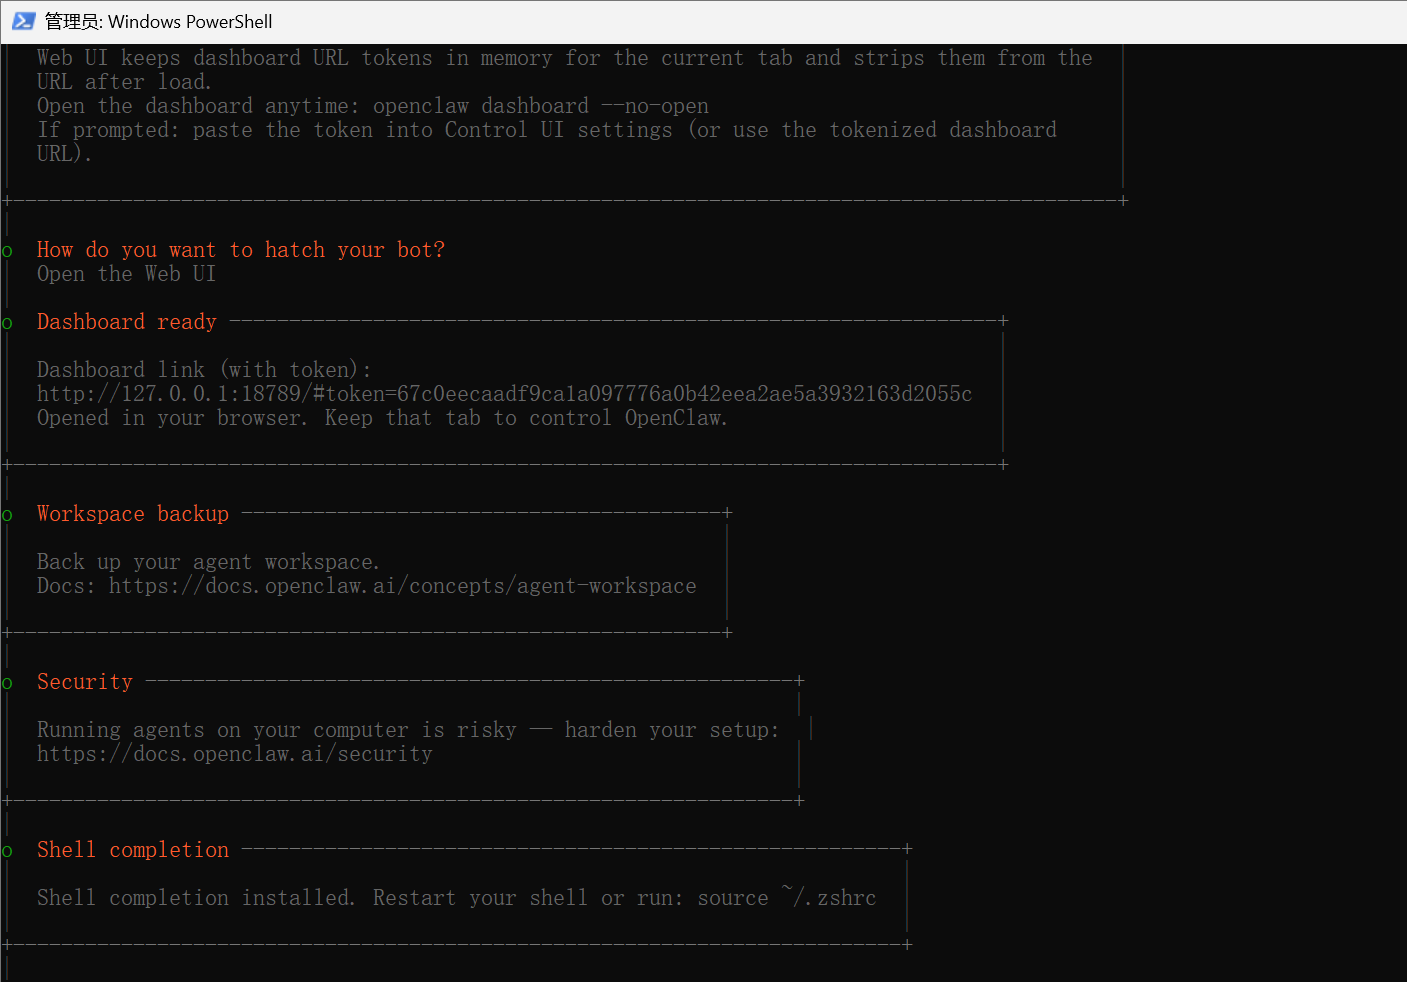Click the Windows PowerShell window title text
This screenshot has width=1407, height=982.
click(x=159, y=21)
